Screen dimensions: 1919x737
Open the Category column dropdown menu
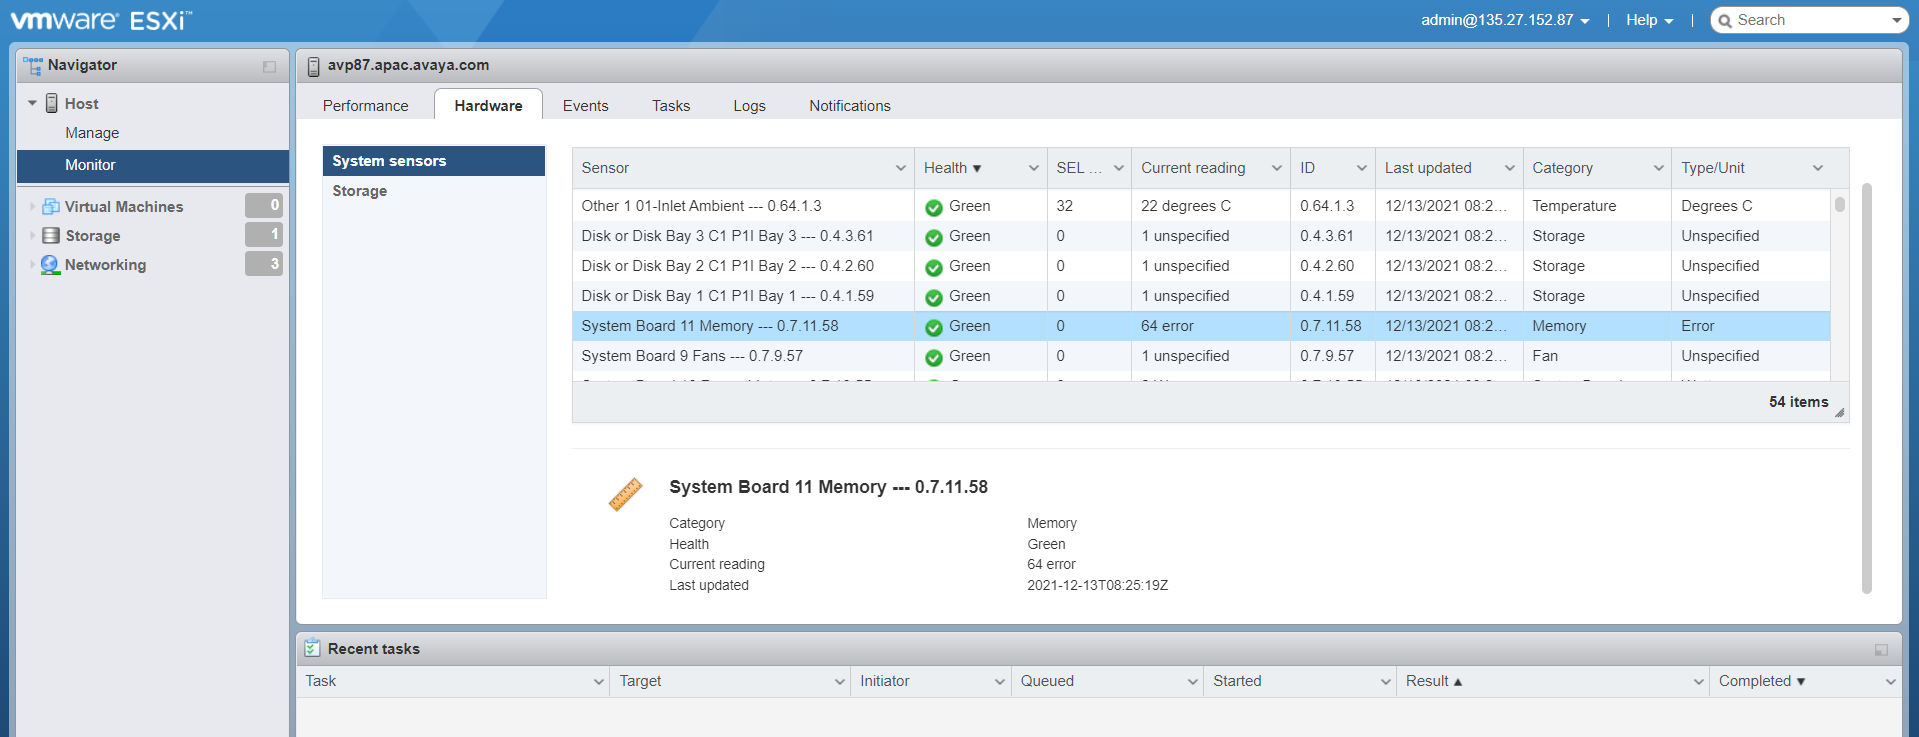pos(1658,168)
